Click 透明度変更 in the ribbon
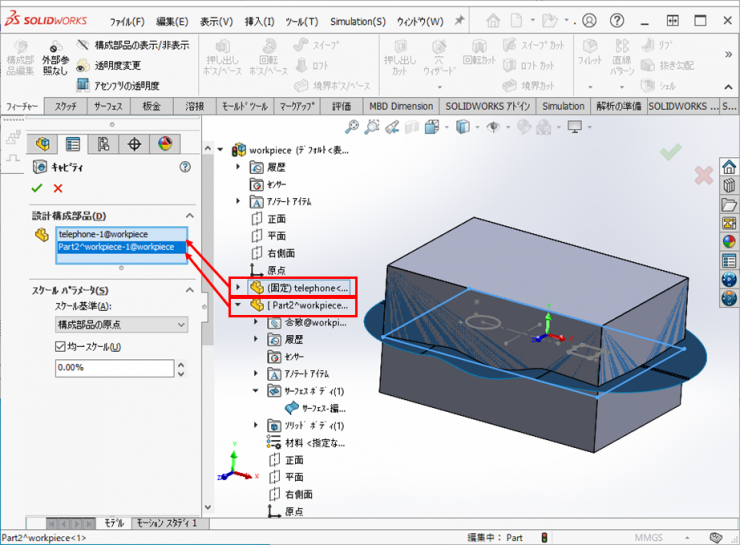 117,65
